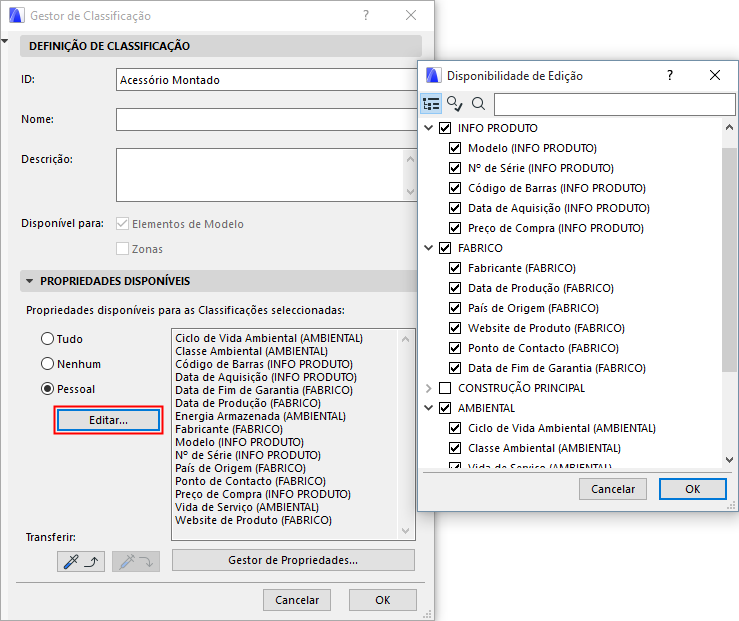Select the Pessoal radio option

point(47,389)
